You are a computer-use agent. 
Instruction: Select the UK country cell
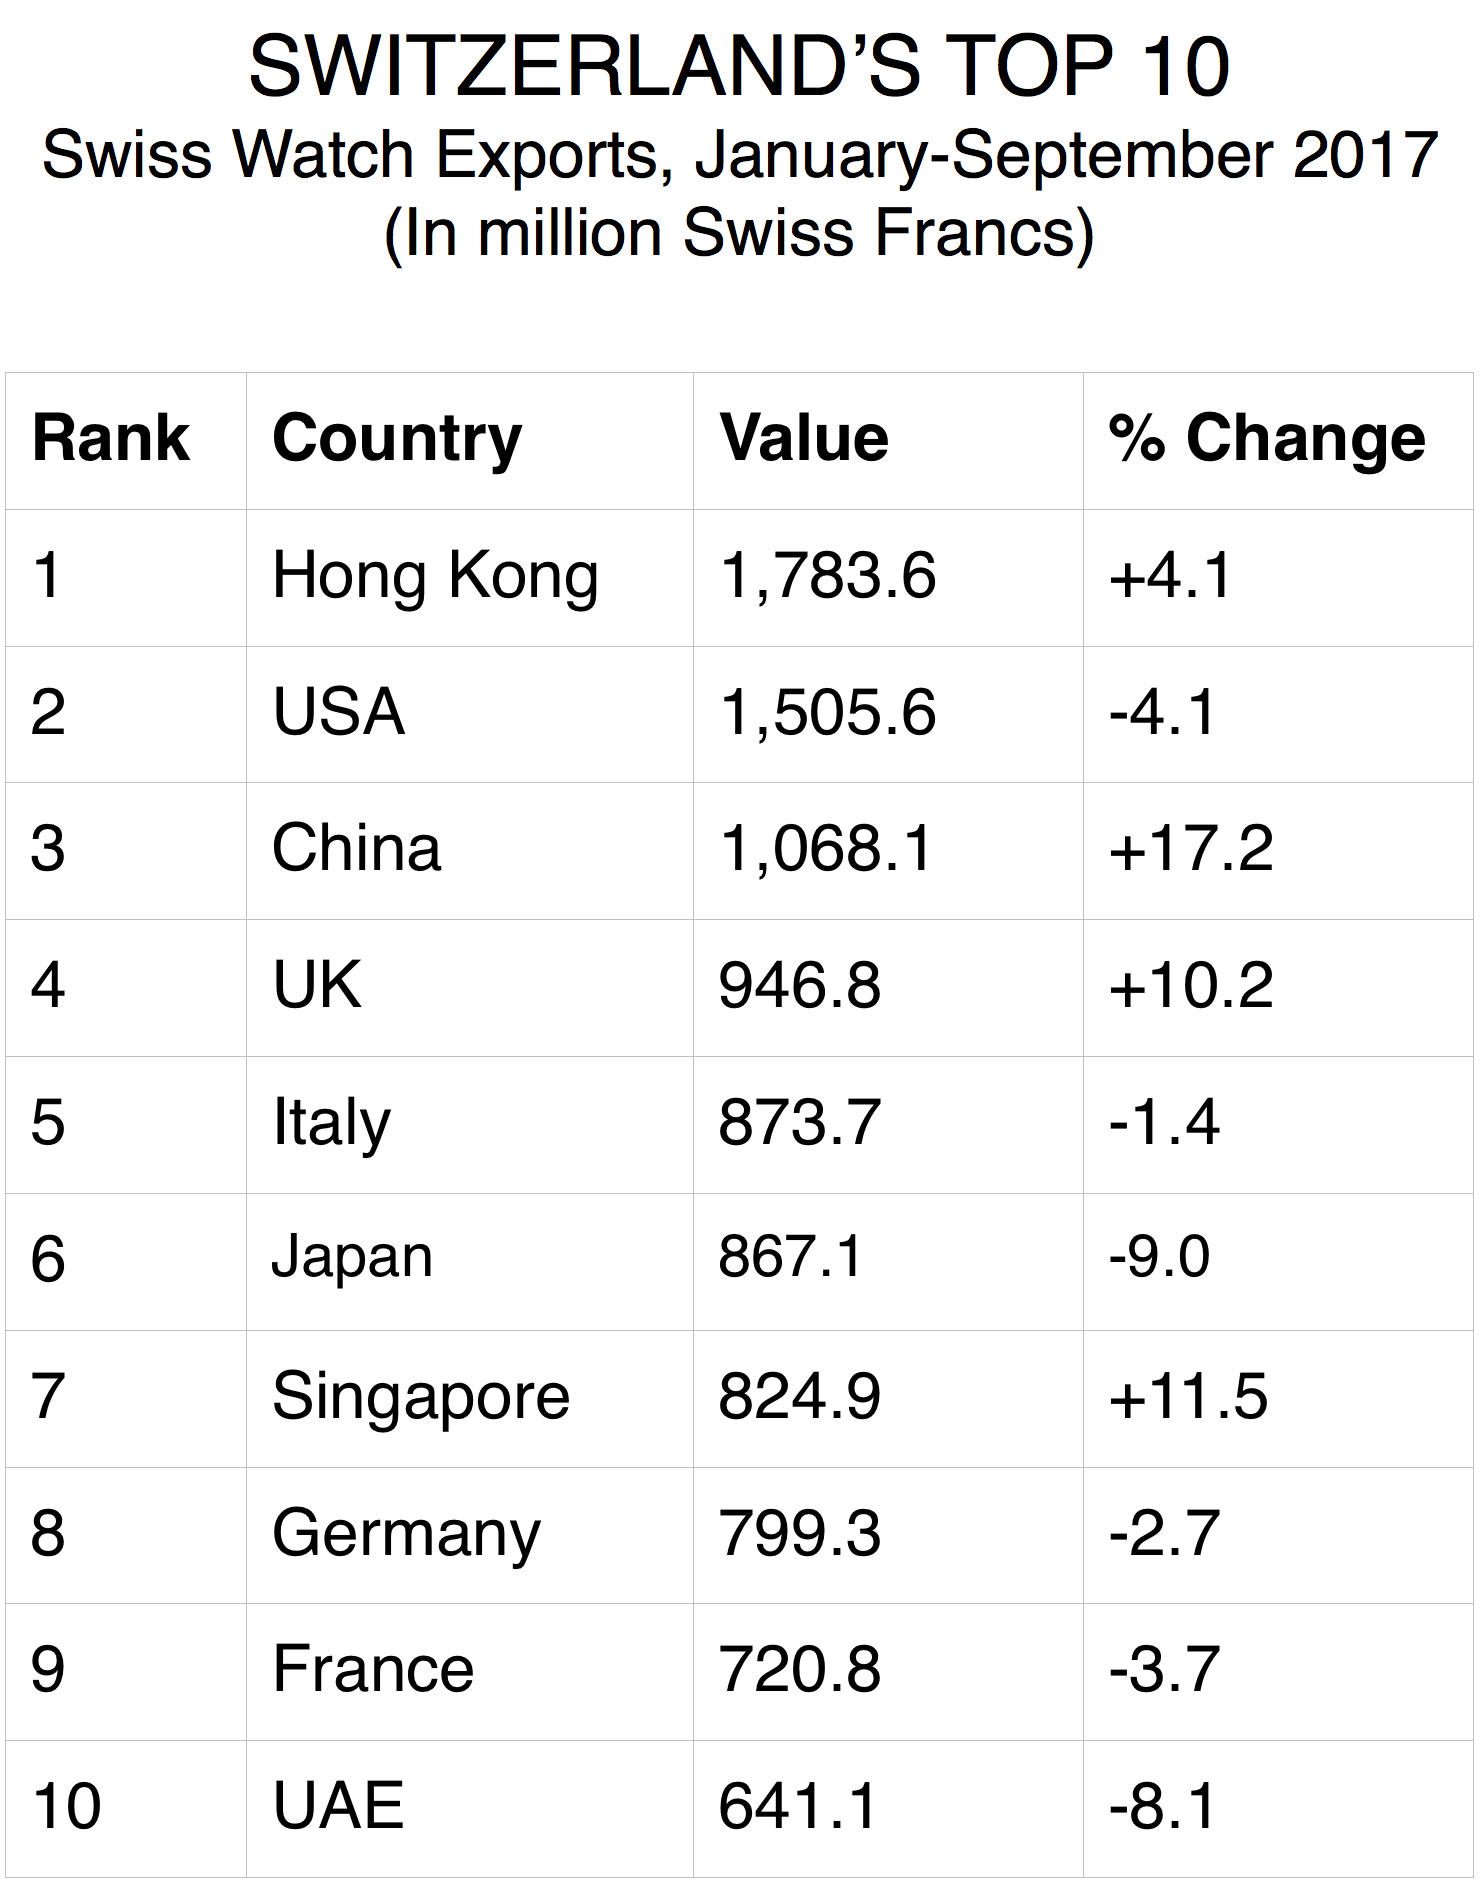(x=317, y=986)
